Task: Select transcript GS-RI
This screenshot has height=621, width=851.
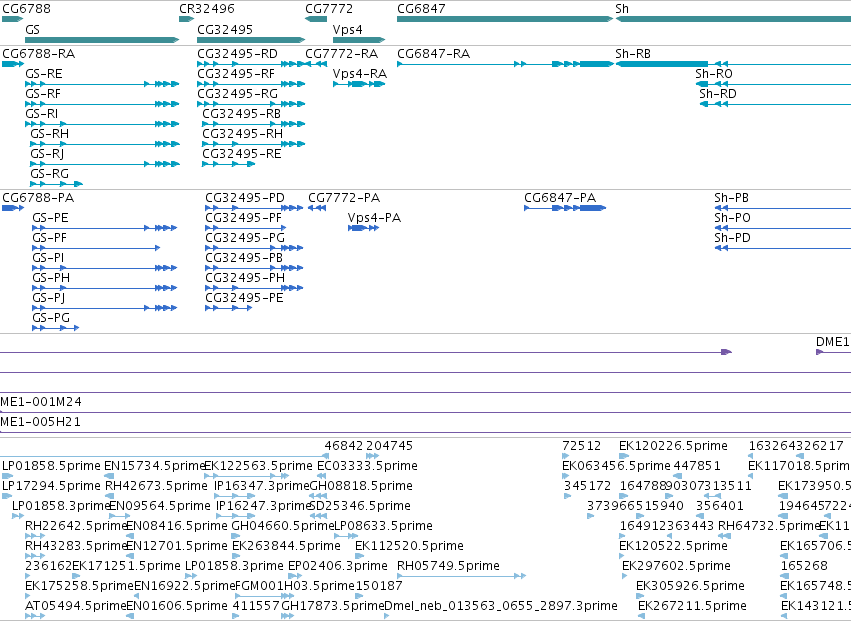Action: pos(41,114)
